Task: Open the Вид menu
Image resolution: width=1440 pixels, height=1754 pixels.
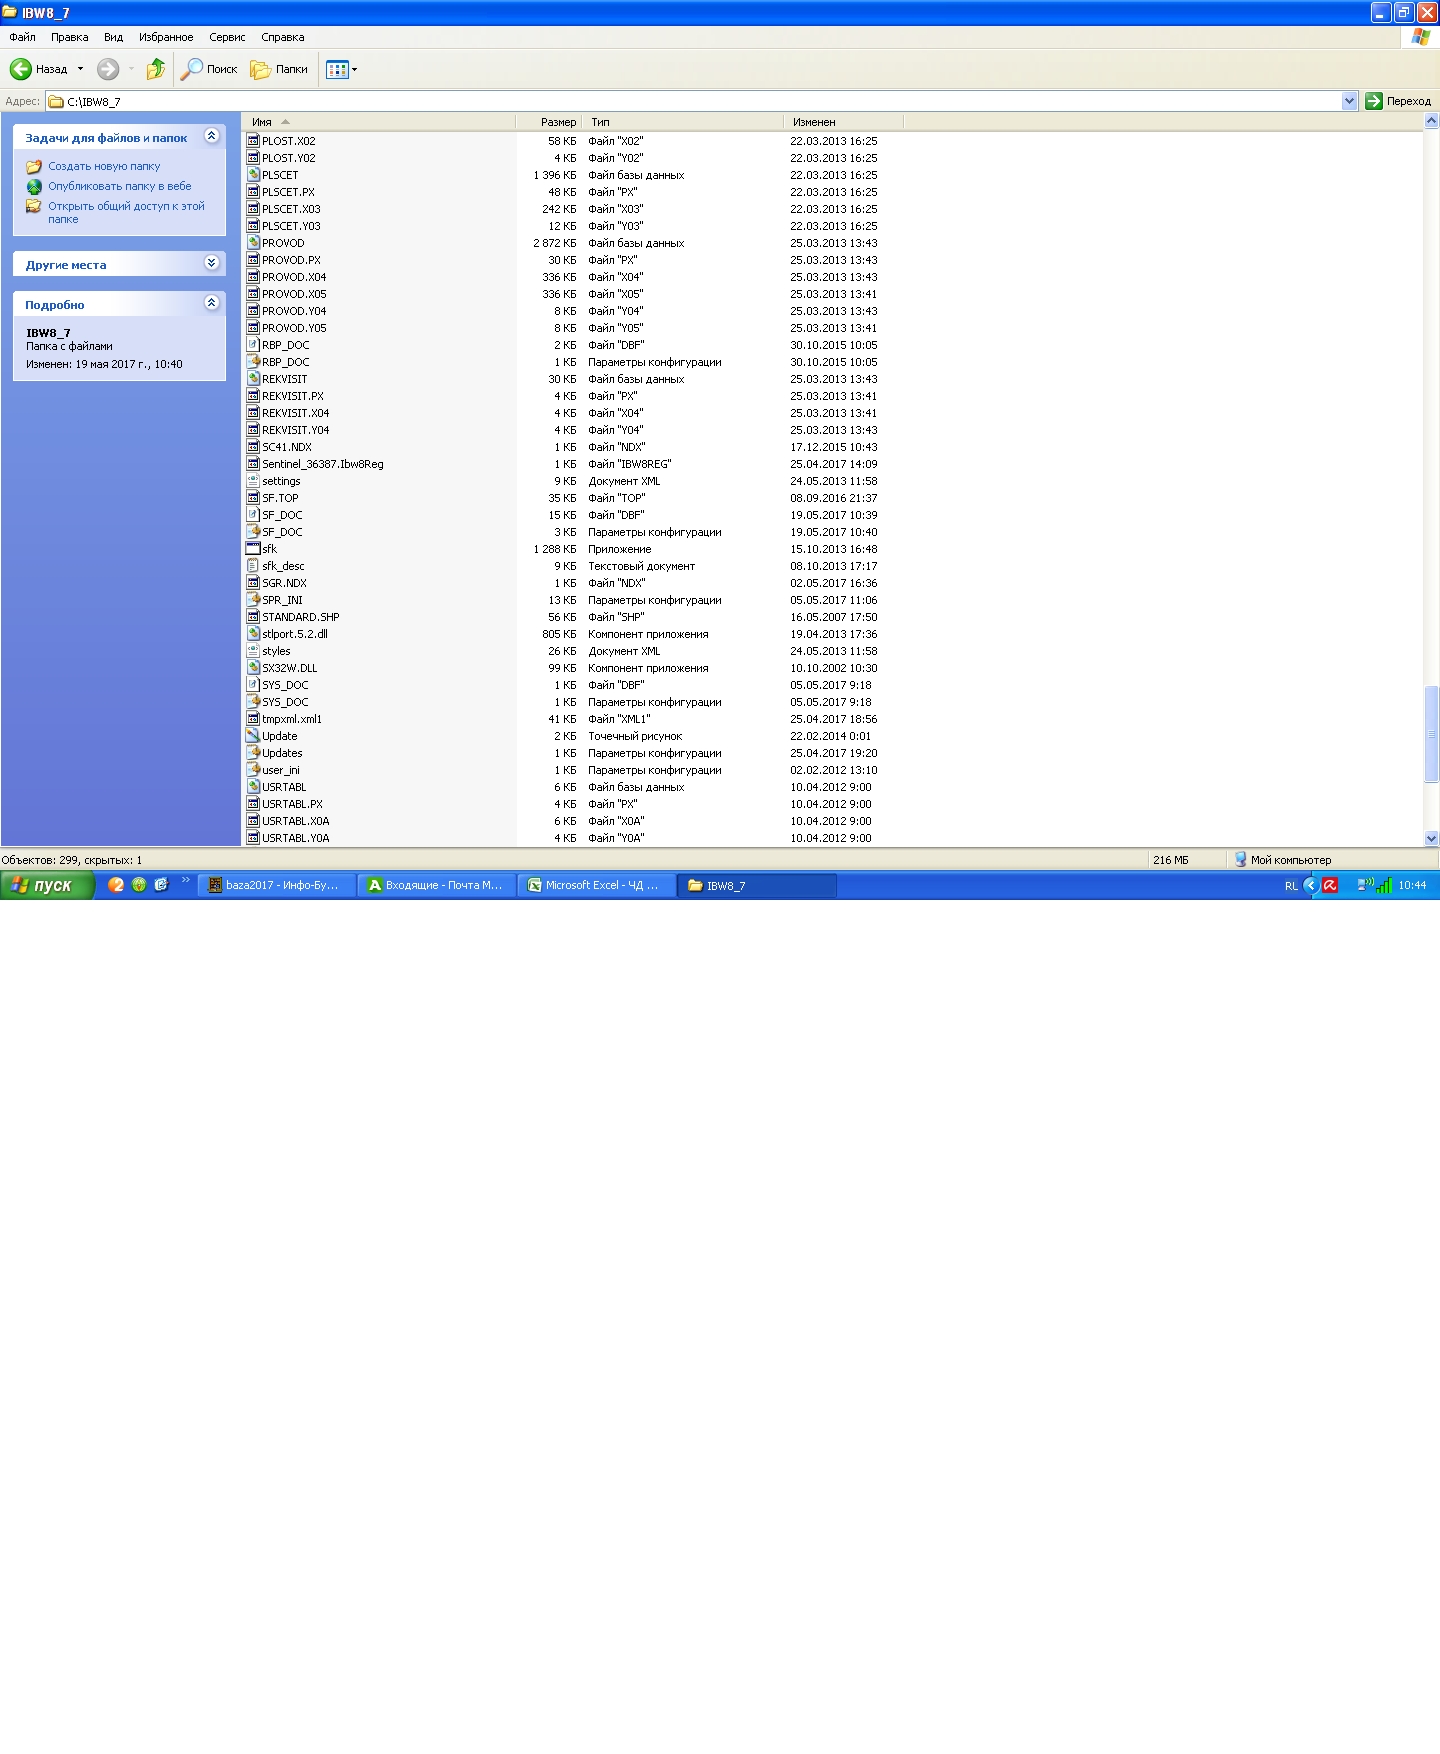Action: pyautogui.click(x=114, y=37)
